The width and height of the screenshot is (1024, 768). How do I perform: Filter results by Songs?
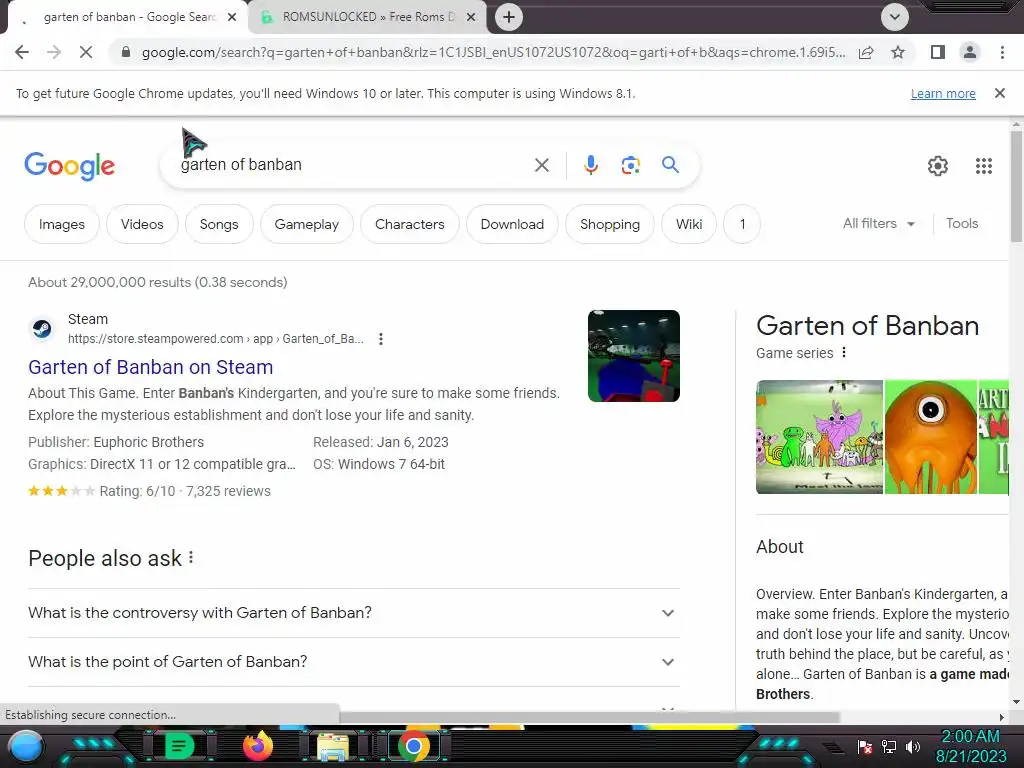(x=219, y=224)
